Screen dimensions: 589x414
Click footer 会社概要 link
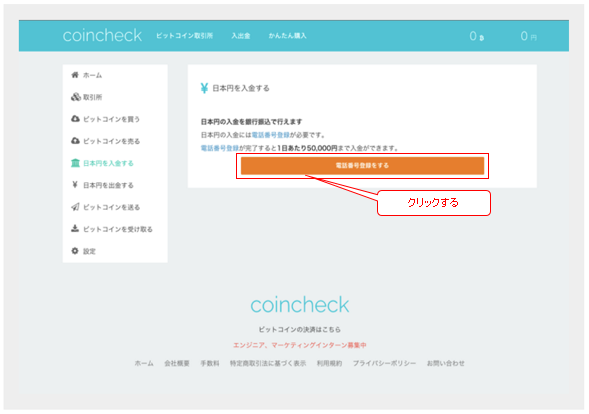[x=177, y=363]
